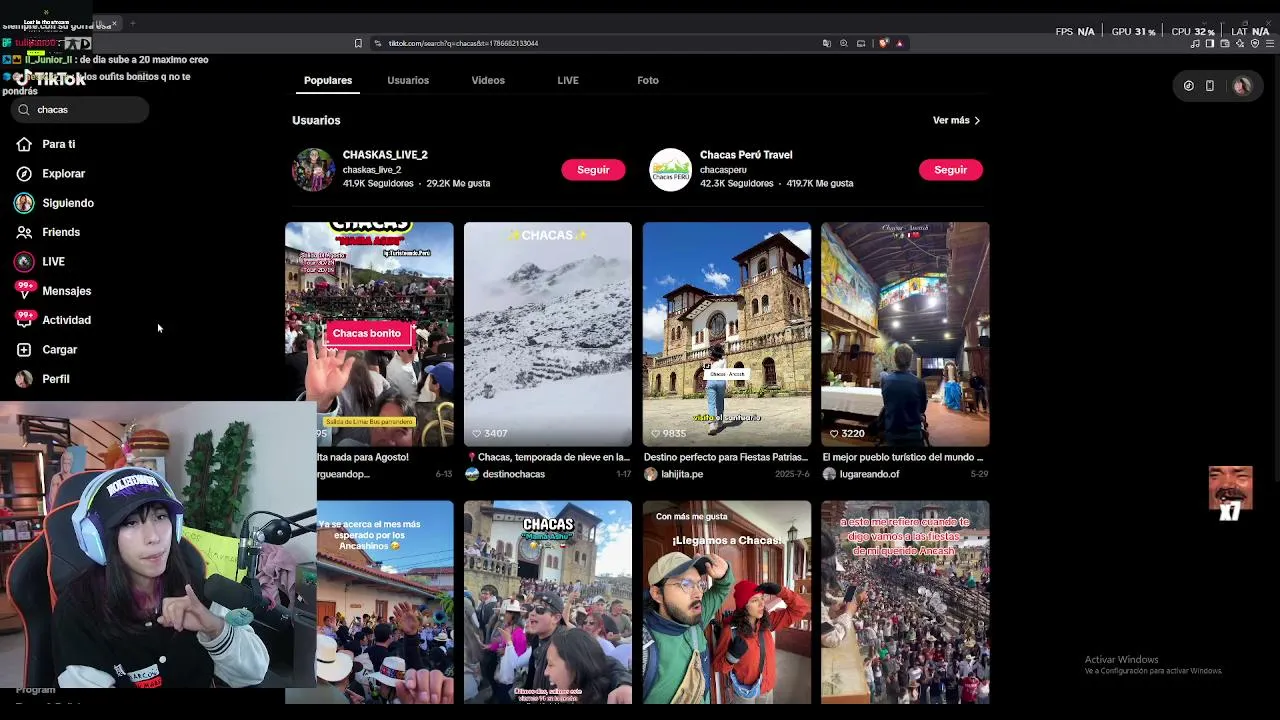This screenshot has width=1280, height=720.
Task: Open the 'mes más esperado' Ancashinos video
Action: [385, 602]
